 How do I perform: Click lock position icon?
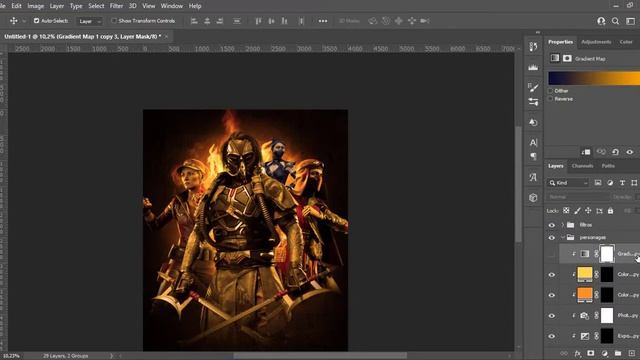588,211
